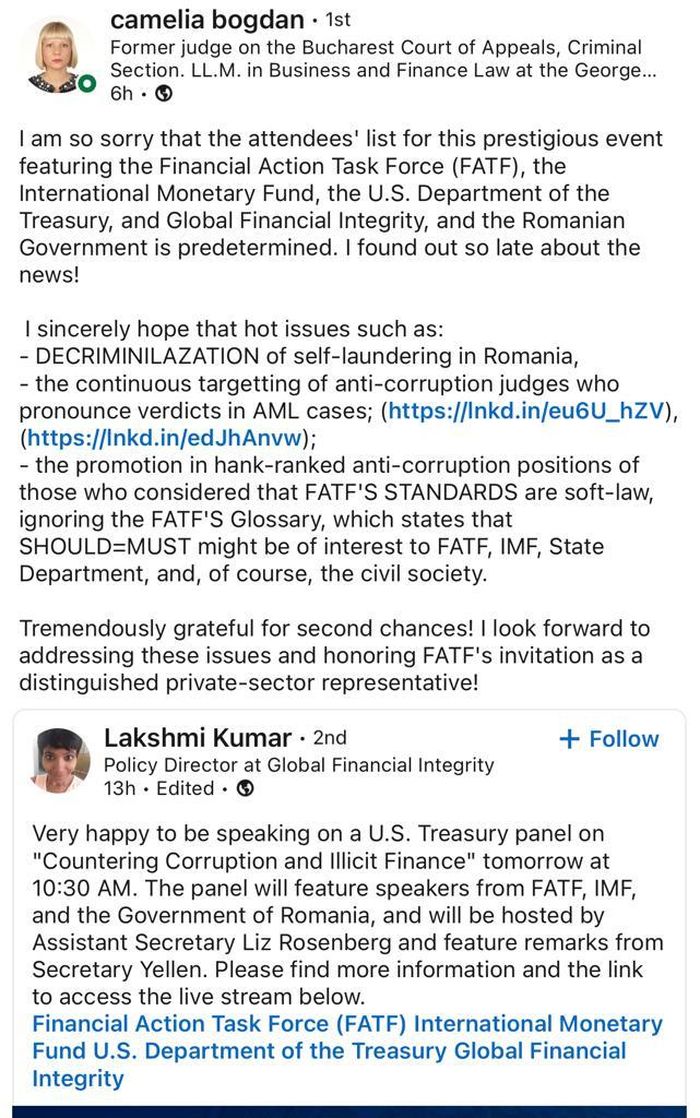
Task: Click the green online status indicator
Action: (87, 84)
